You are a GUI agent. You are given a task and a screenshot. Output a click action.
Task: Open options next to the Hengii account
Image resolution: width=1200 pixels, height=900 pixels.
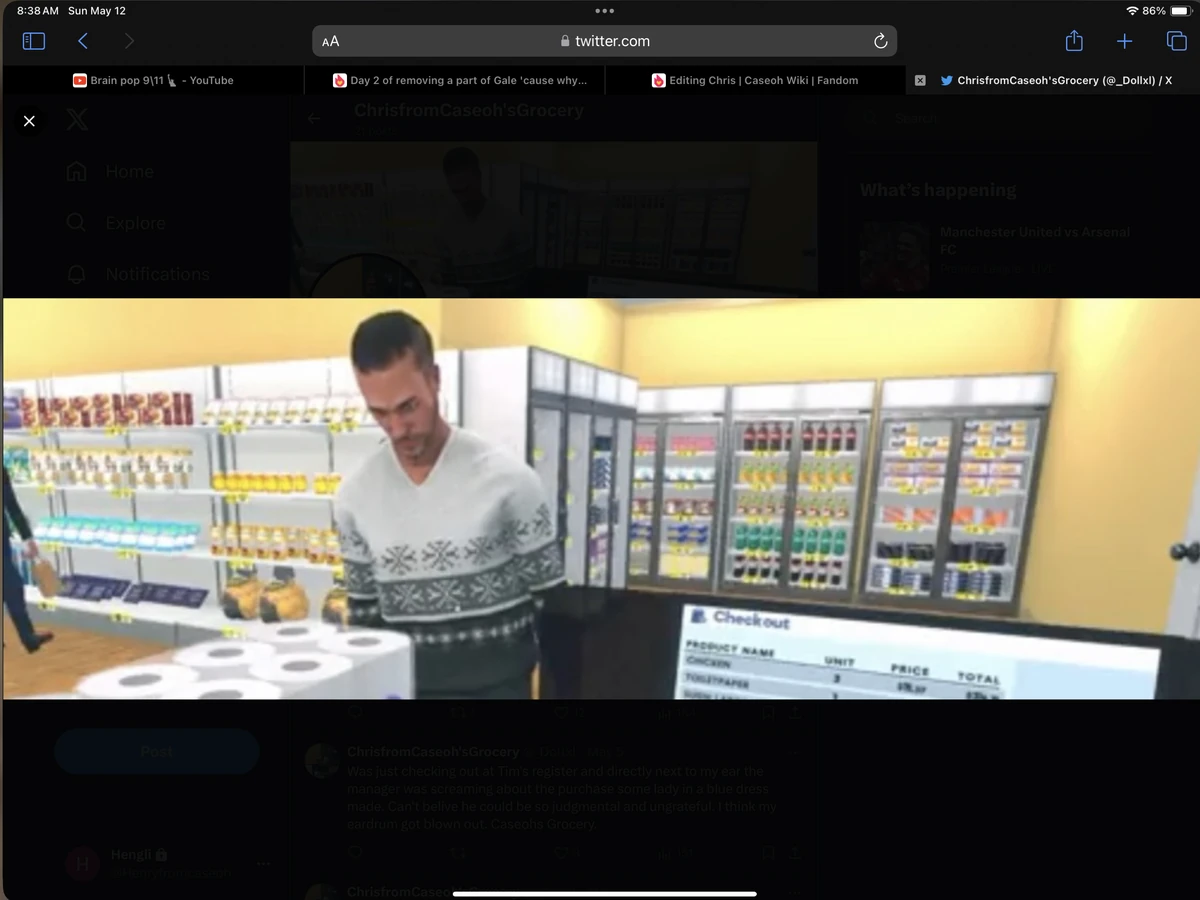[263, 863]
